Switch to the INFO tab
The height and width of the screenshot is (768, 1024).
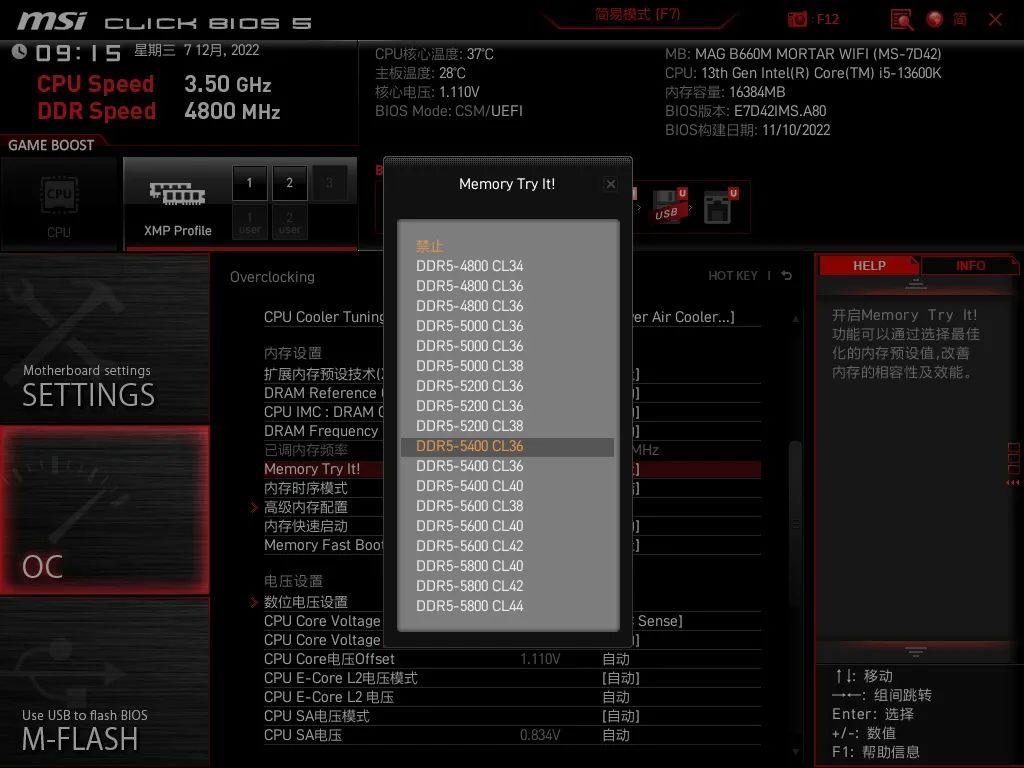click(970, 266)
